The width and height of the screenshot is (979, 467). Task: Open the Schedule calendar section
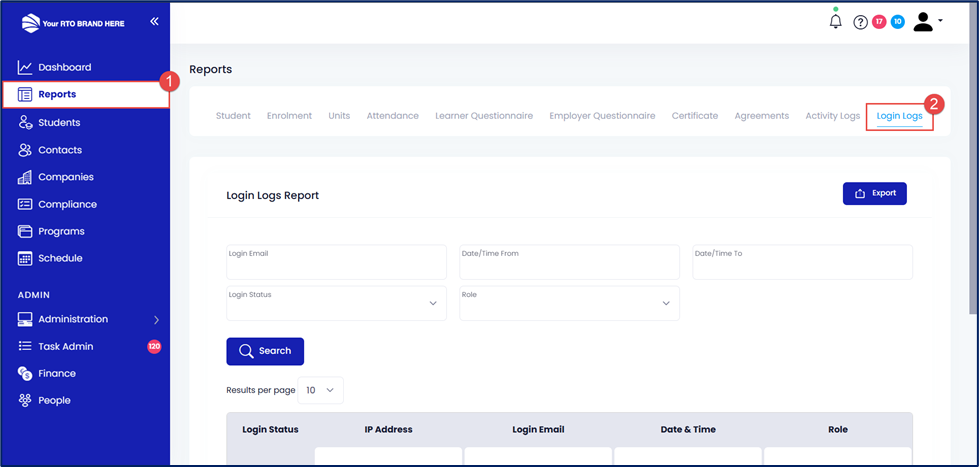60,258
